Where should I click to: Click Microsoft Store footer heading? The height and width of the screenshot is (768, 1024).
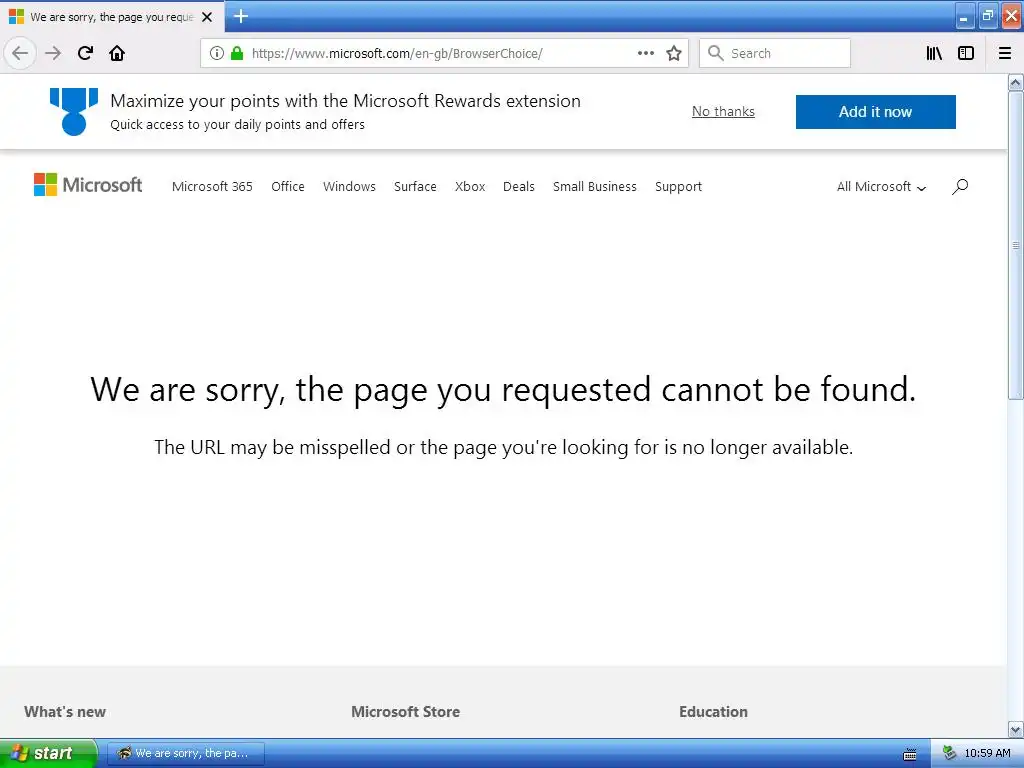point(406,712)
